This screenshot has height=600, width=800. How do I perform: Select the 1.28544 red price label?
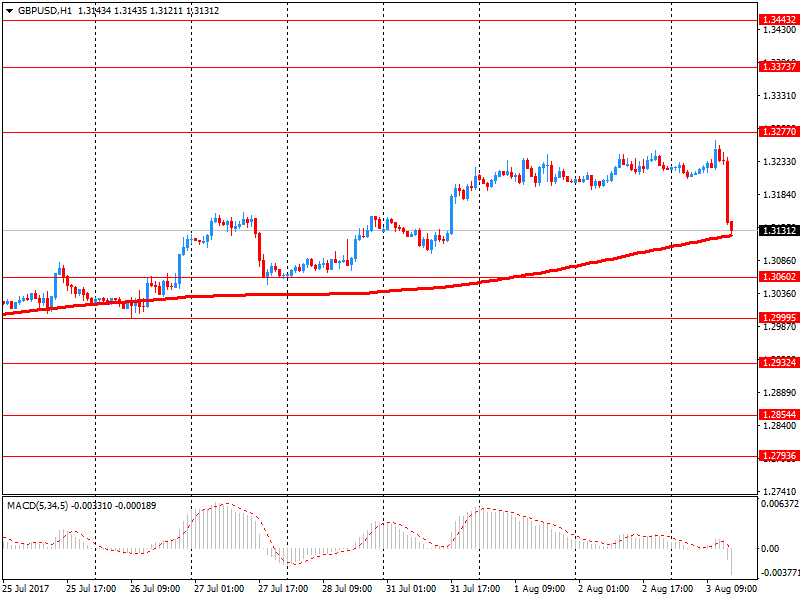tap(779, 415)
